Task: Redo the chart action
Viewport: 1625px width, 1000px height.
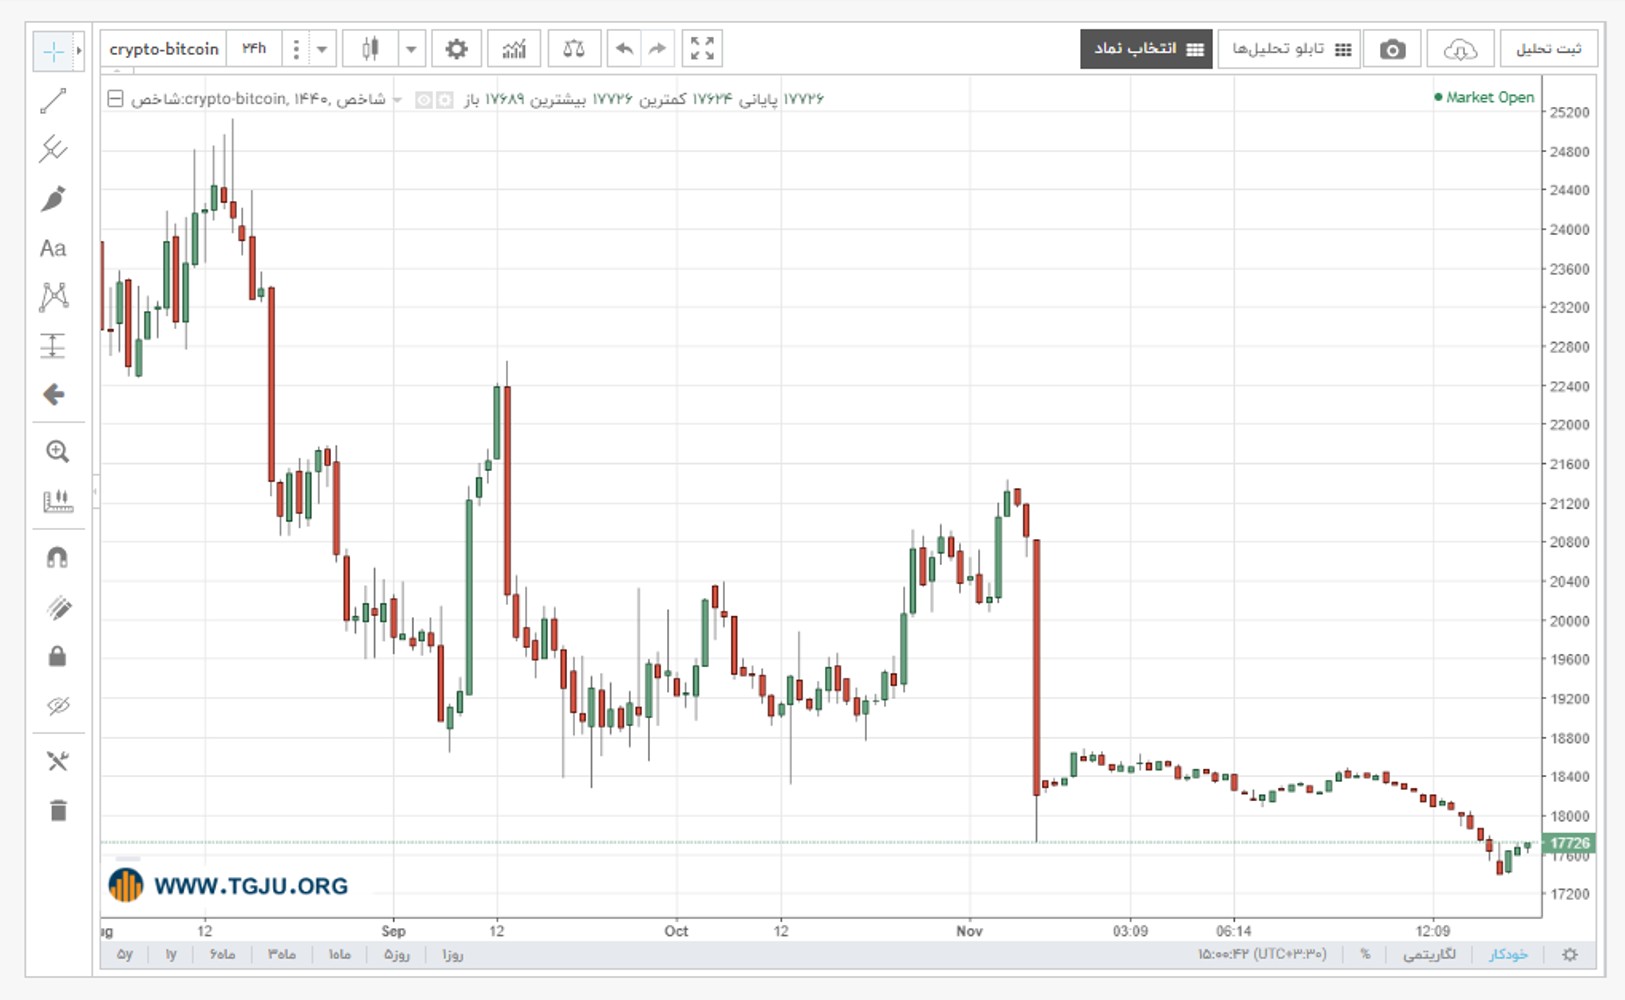Action: [x=657, y=49]
